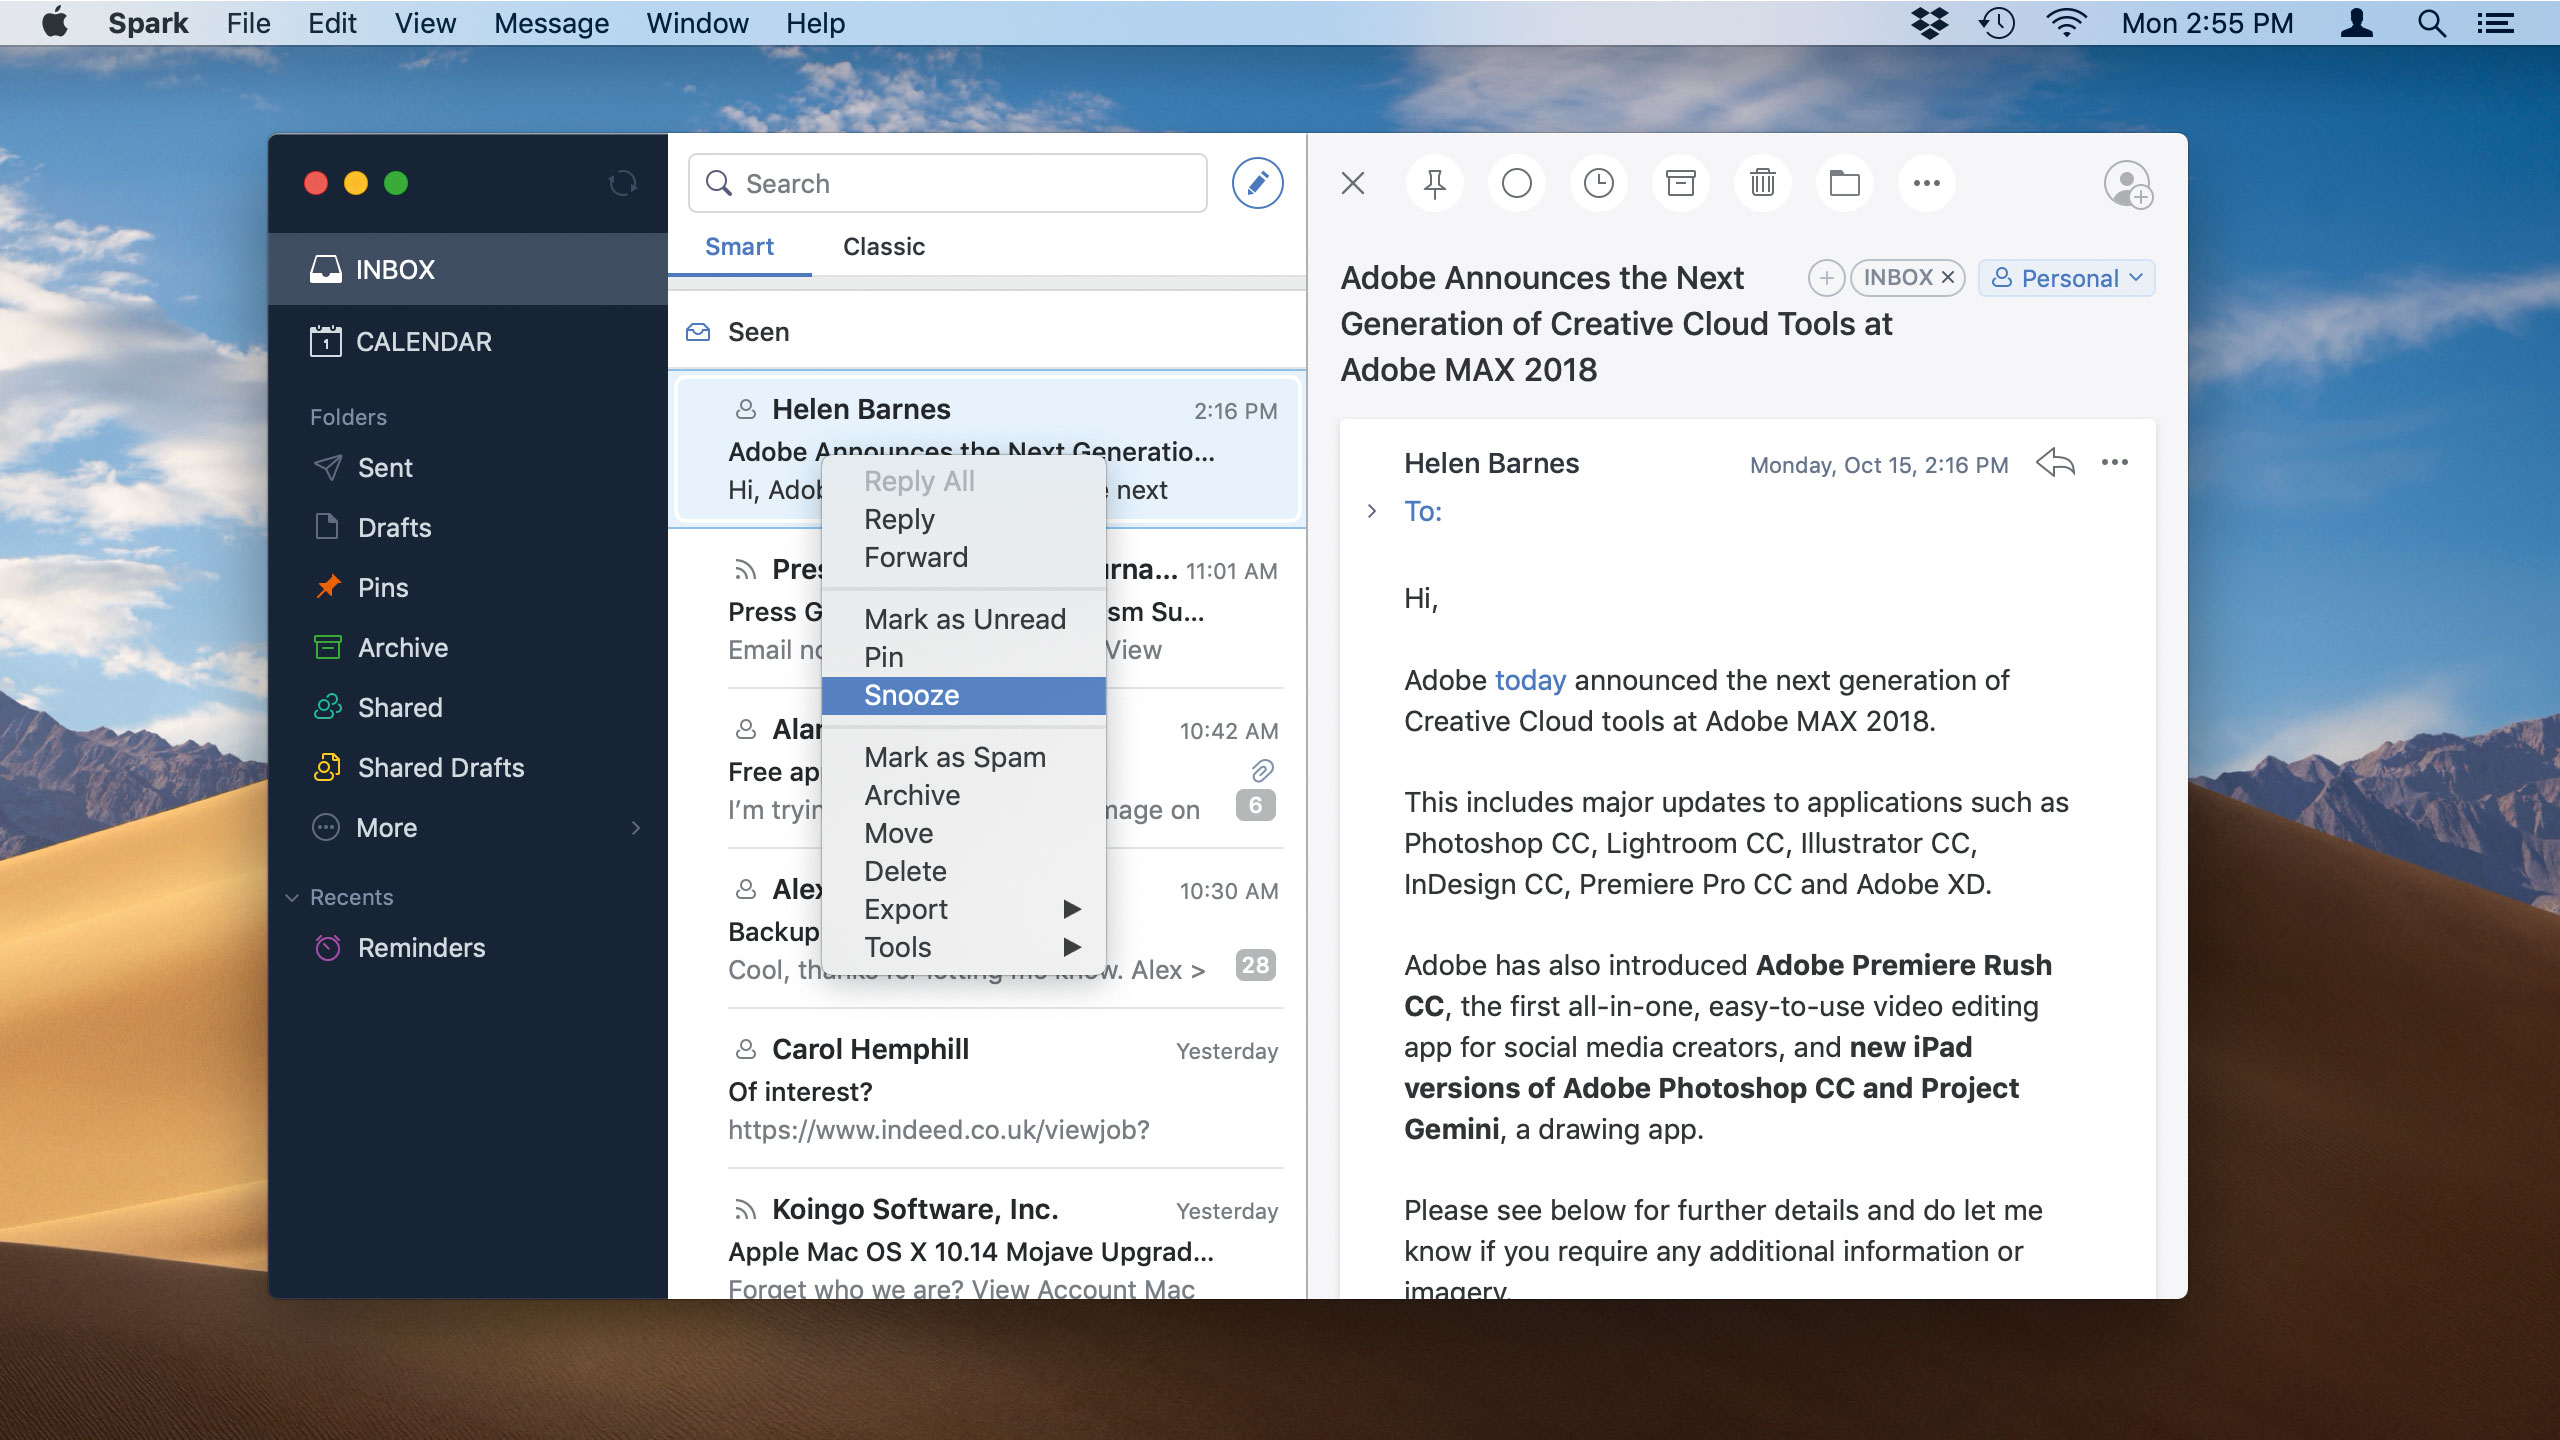Click the Dropbox menu bar icon
This screenshot has width=2560, height=1440.
(1930, 23)
